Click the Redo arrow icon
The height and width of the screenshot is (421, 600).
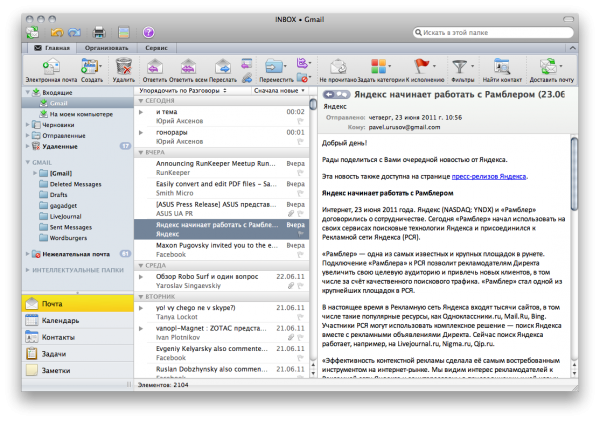point(74,33)
